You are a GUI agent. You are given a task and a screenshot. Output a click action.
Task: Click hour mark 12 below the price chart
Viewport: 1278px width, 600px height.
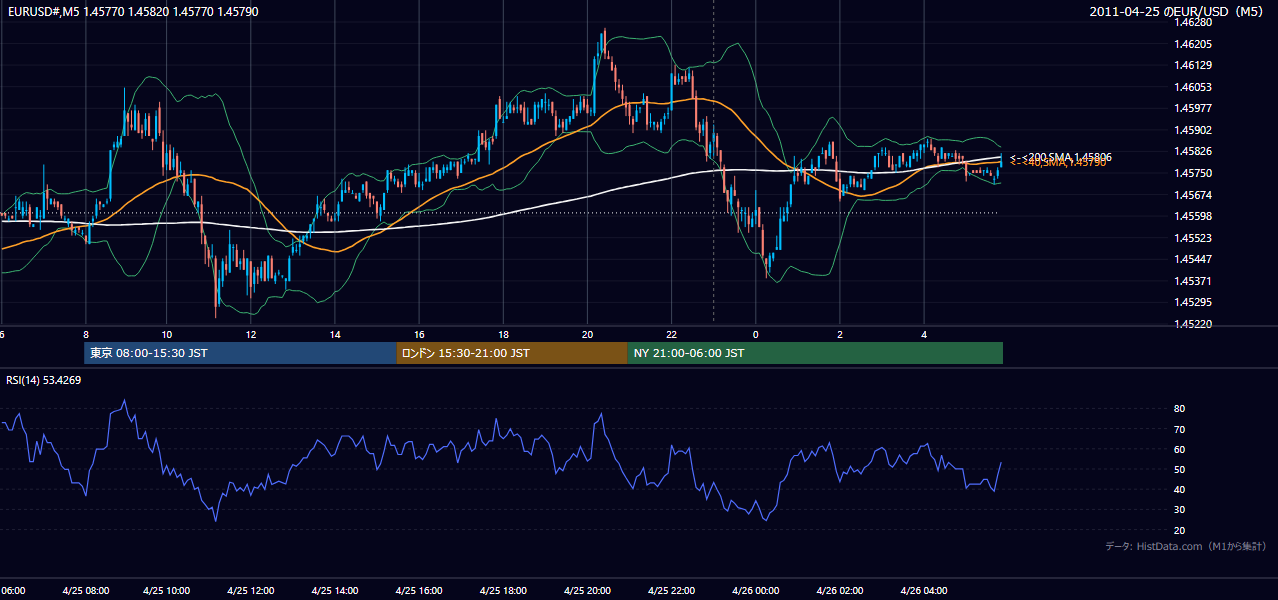251,334
